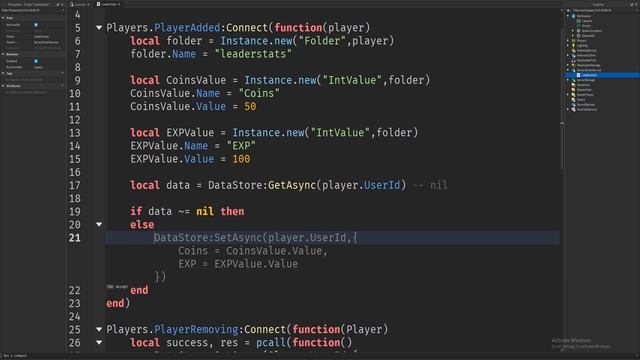Select the Leaderstats script icon in Explorer

578,75
